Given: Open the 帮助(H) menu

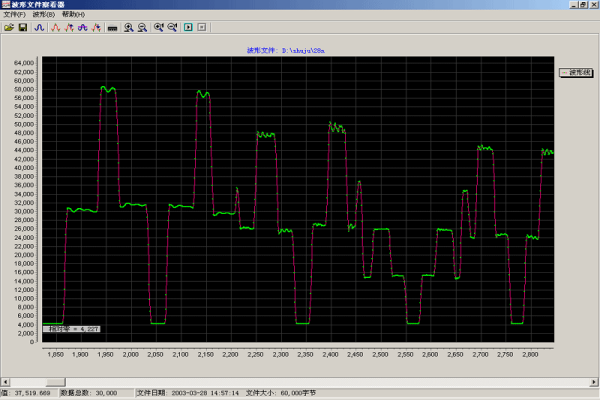Looking at the screenshot, I should coord(73,15).
